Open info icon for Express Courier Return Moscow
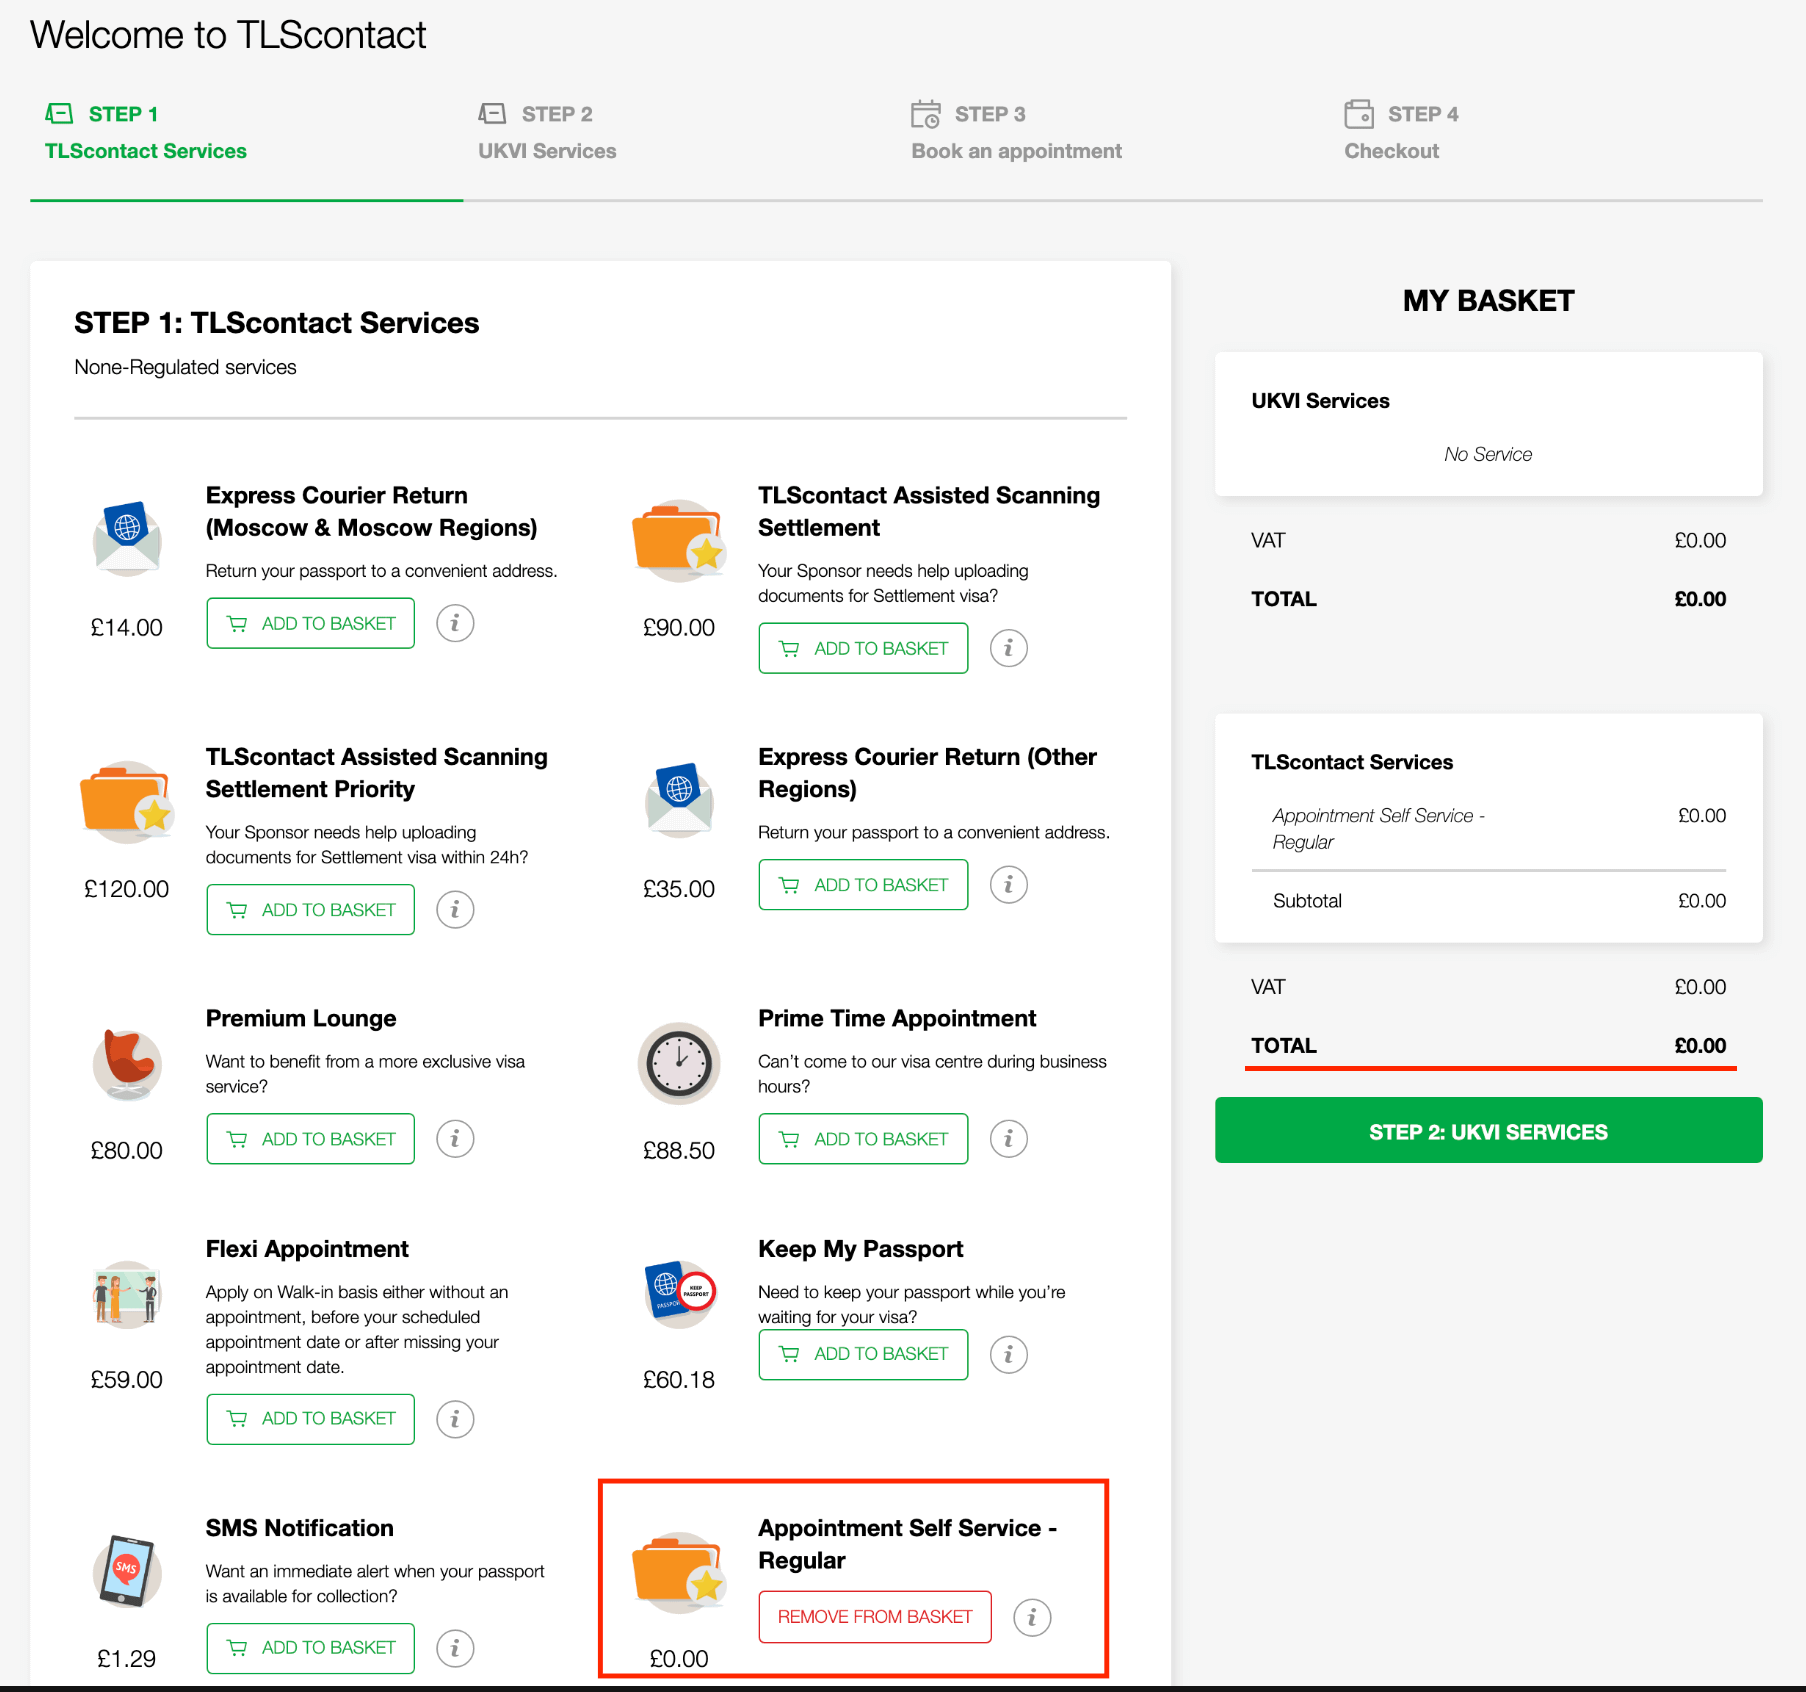Viewport: 1806px width, 1692px height. point(455,623)
